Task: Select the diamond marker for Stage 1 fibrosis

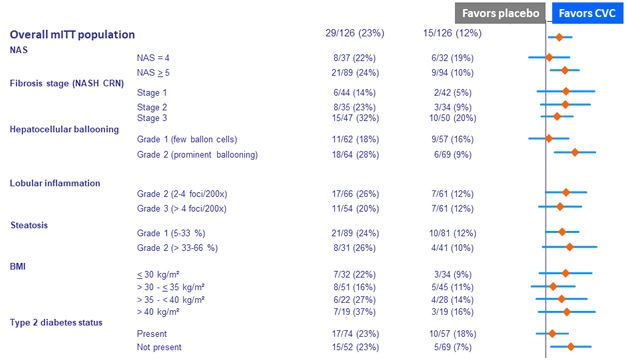Action: click(x=566, y=92)
